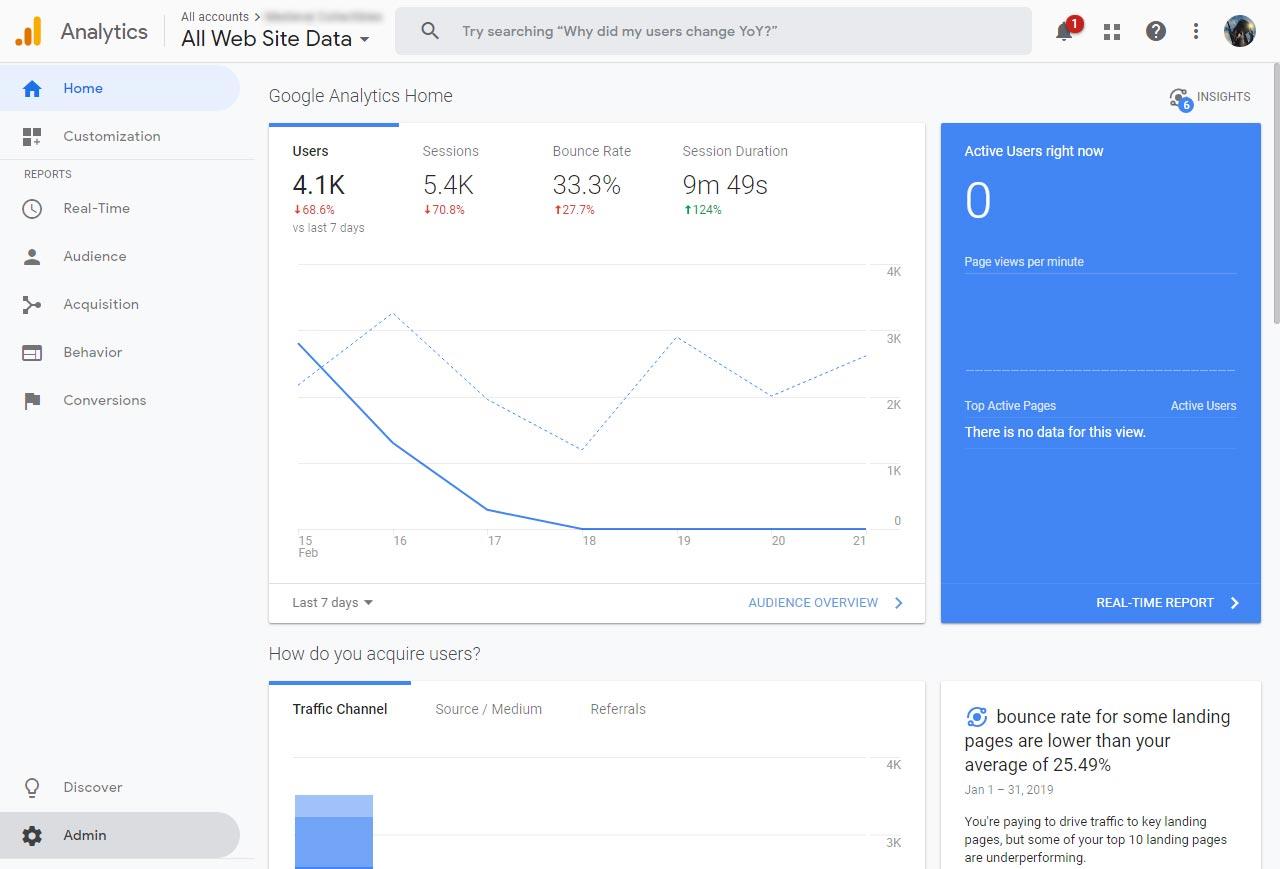Open the three-dot more options menu
1280x869 pixels.
pyautogui.click(x=1196, y=31)
